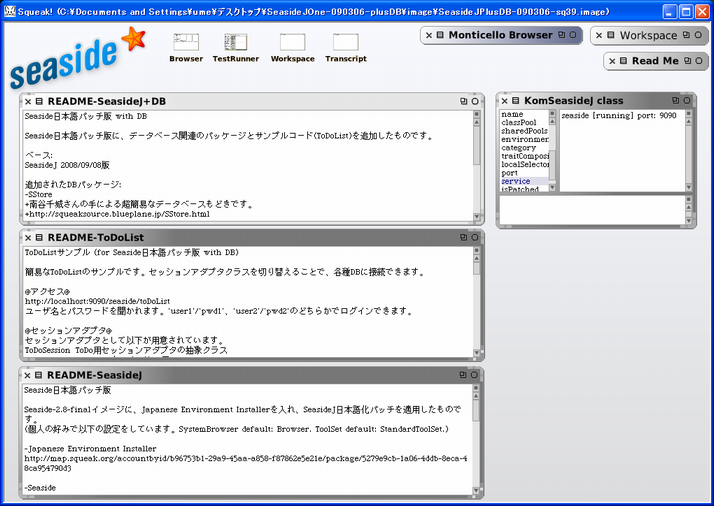Viewport: 714px width, 506px height.
Task: Click the 'seaside [running] port: 9090' value
Action: coord(618,116)
